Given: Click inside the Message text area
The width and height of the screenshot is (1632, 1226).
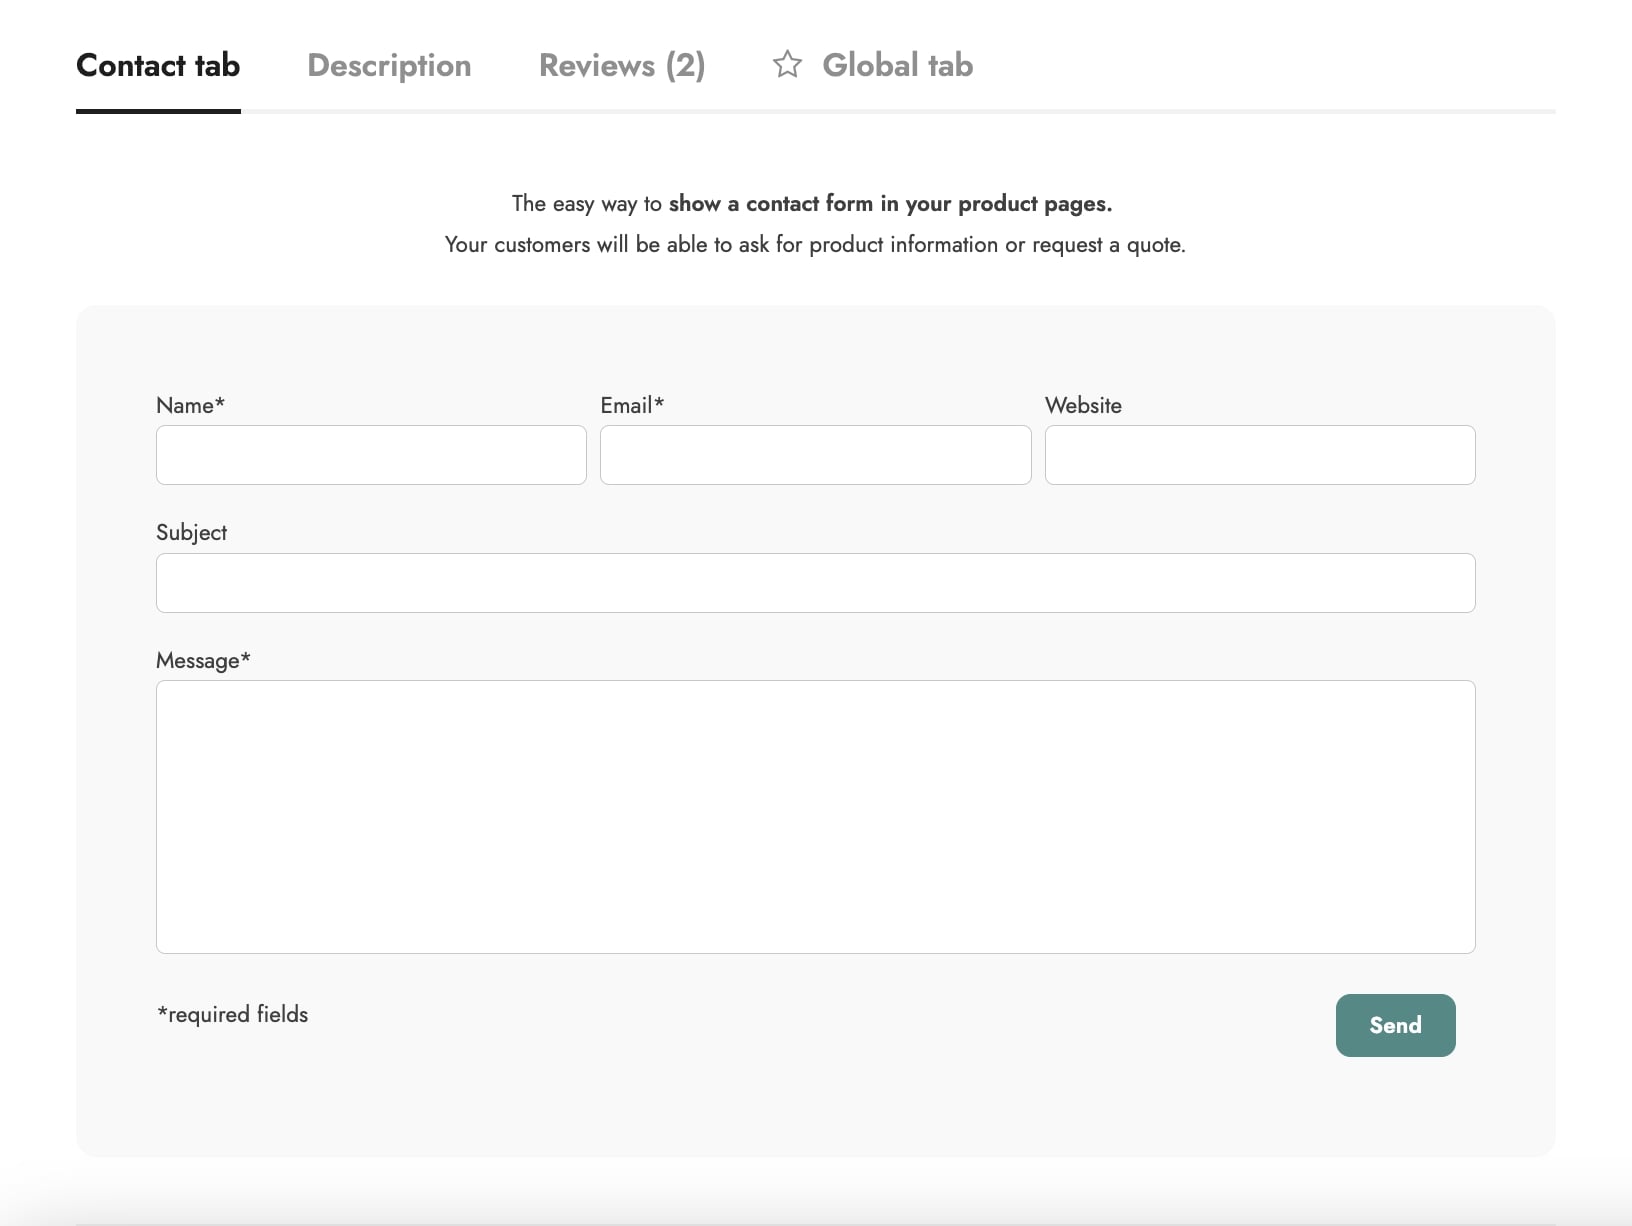Looking at the screenshot, I should (x=815, y=816).
